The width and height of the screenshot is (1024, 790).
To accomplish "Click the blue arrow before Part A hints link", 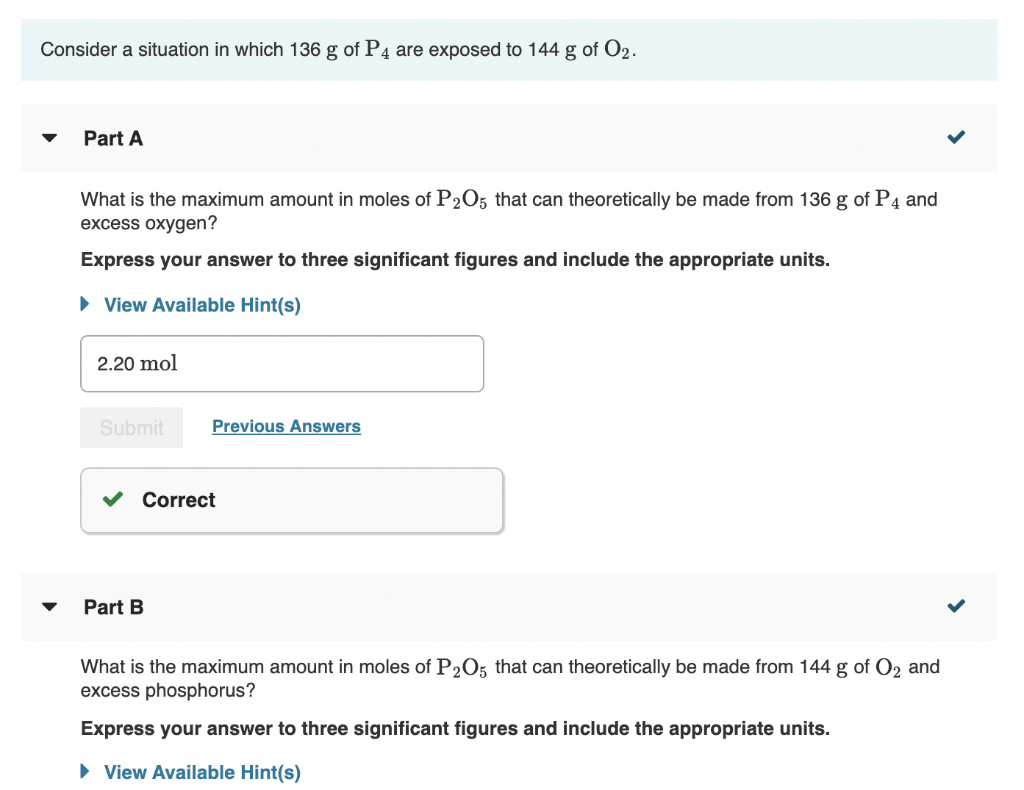I will 84,305.
